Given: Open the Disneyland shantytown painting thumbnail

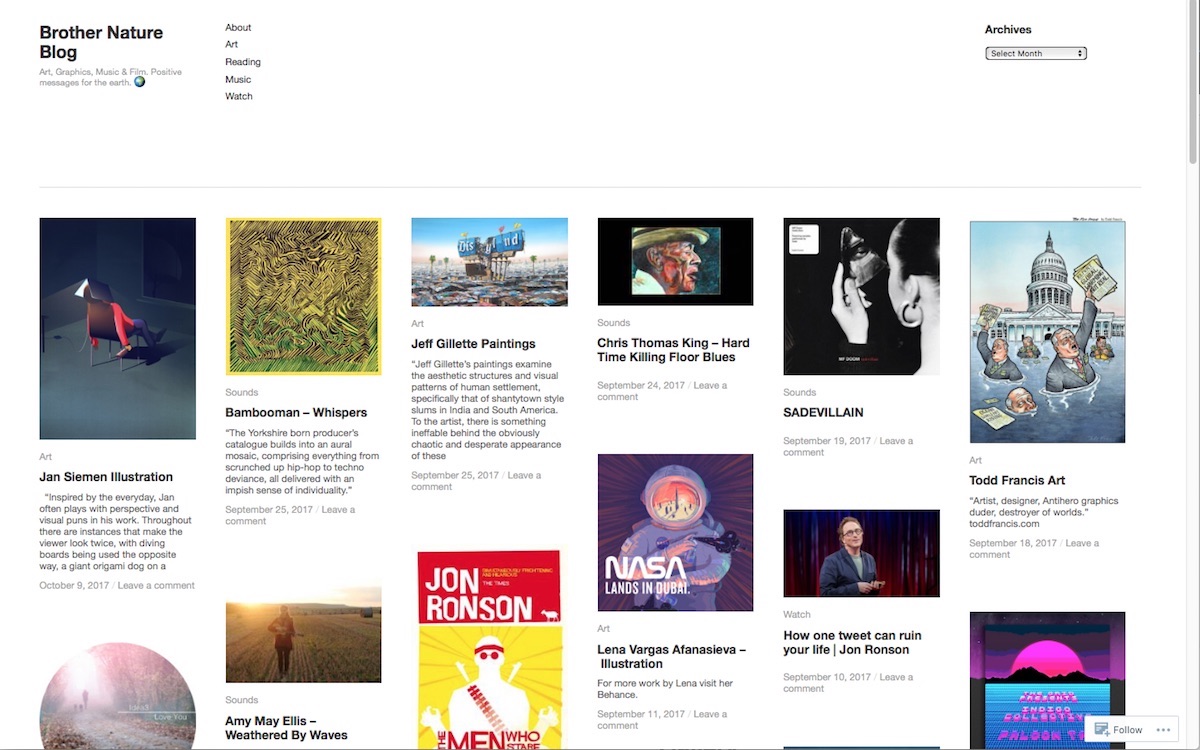Looking at the screenshot, I should click(489, 261).
